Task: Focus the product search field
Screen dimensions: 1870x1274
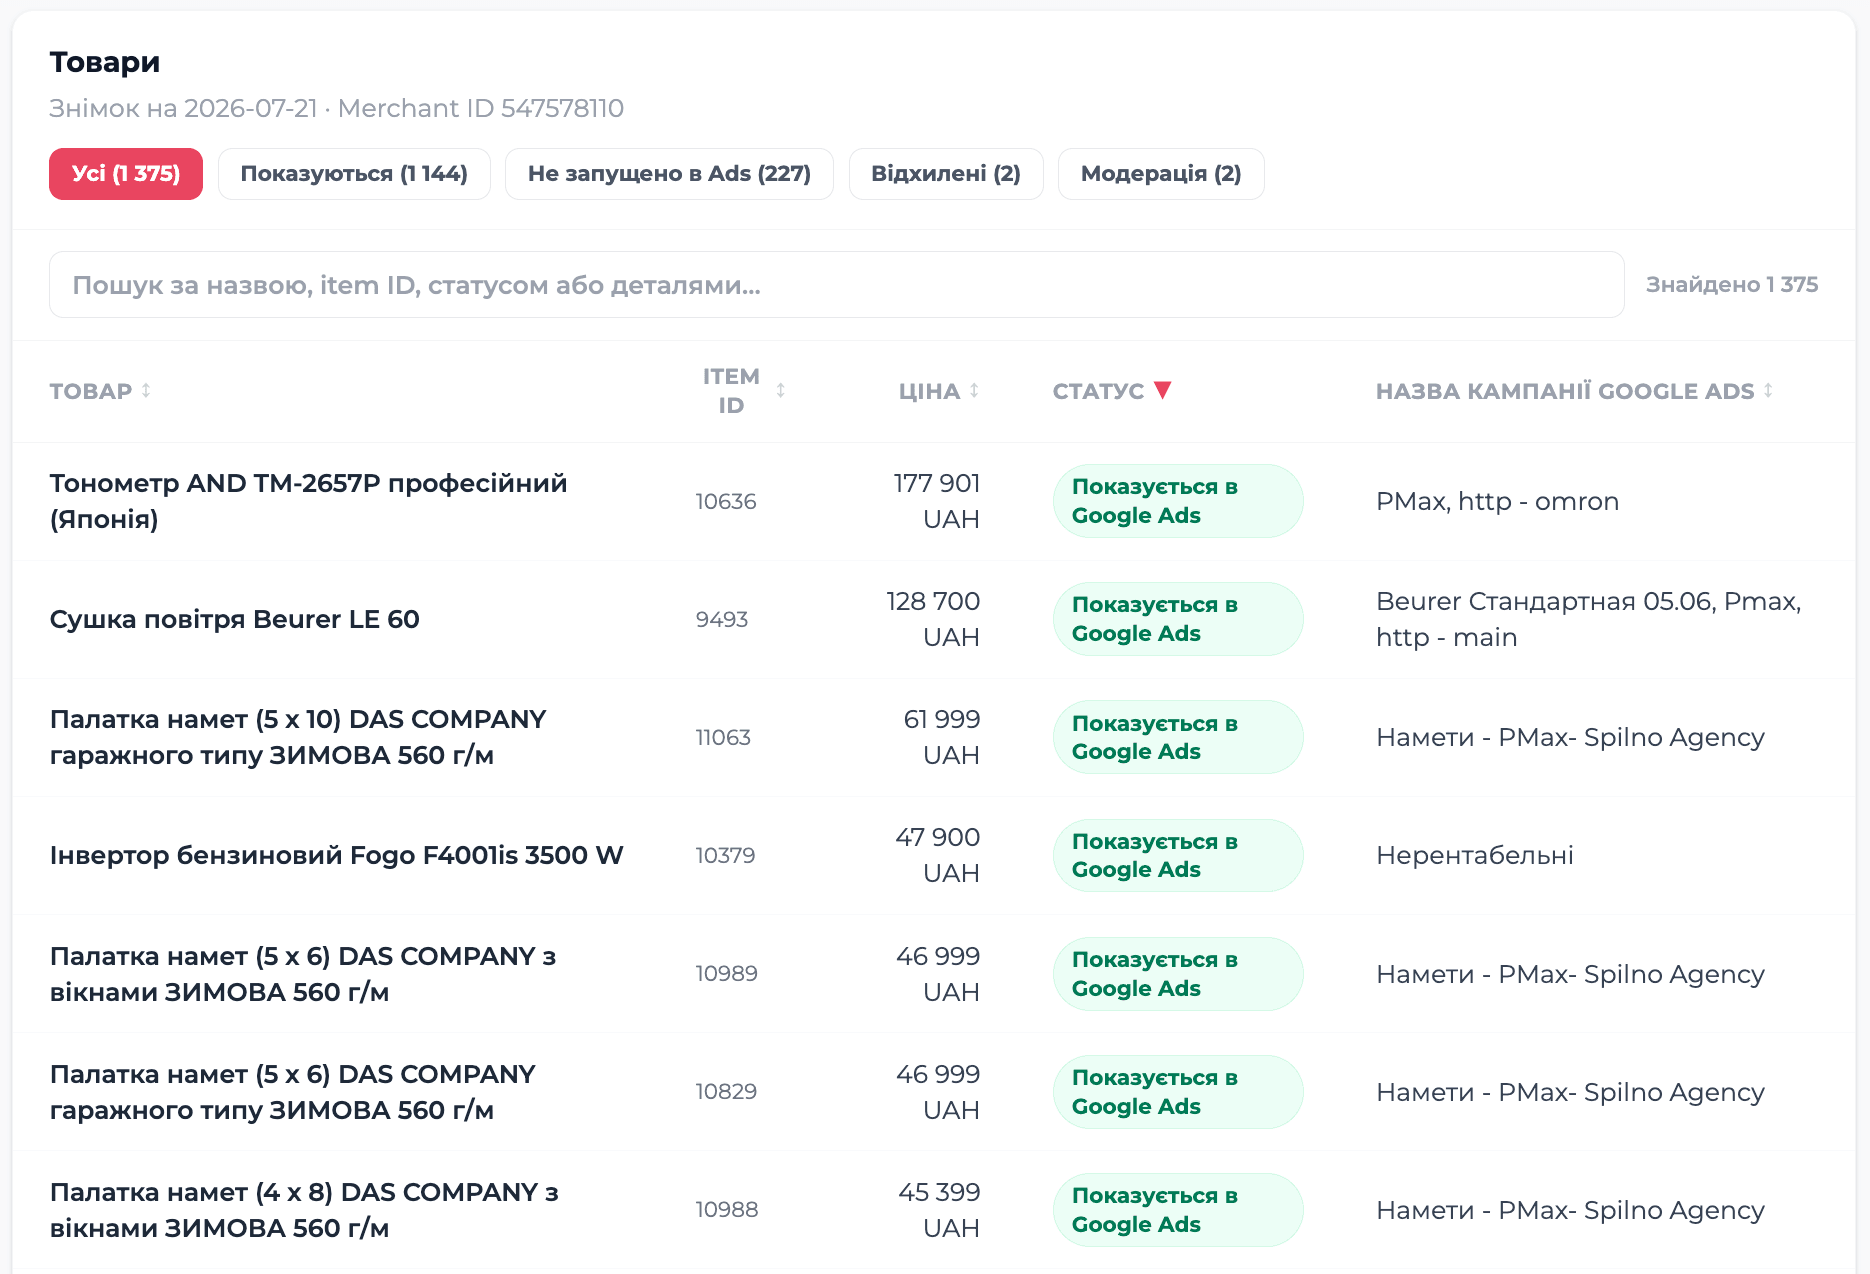Action: [x=837, y=285]
